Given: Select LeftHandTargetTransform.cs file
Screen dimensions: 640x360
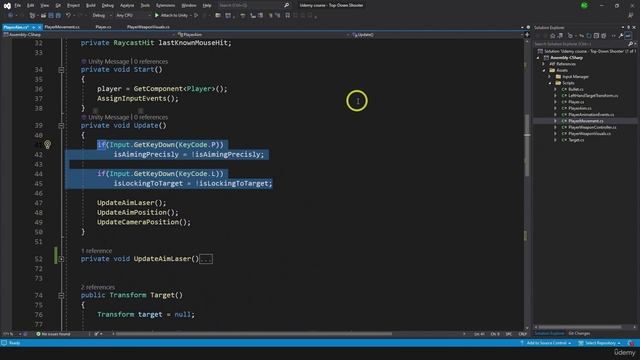Looking at the screenshot, I should coord(593,96).
